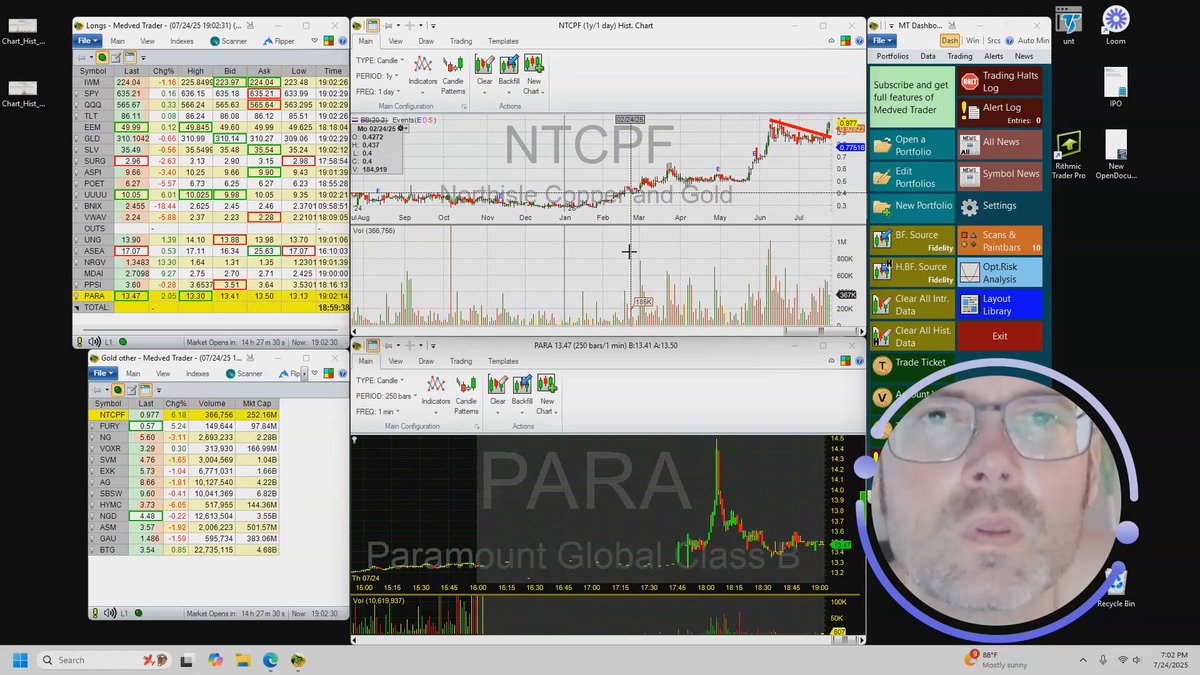Select the PARA row in Longs watchlist
1200x675 pixels.
(210, 296)
